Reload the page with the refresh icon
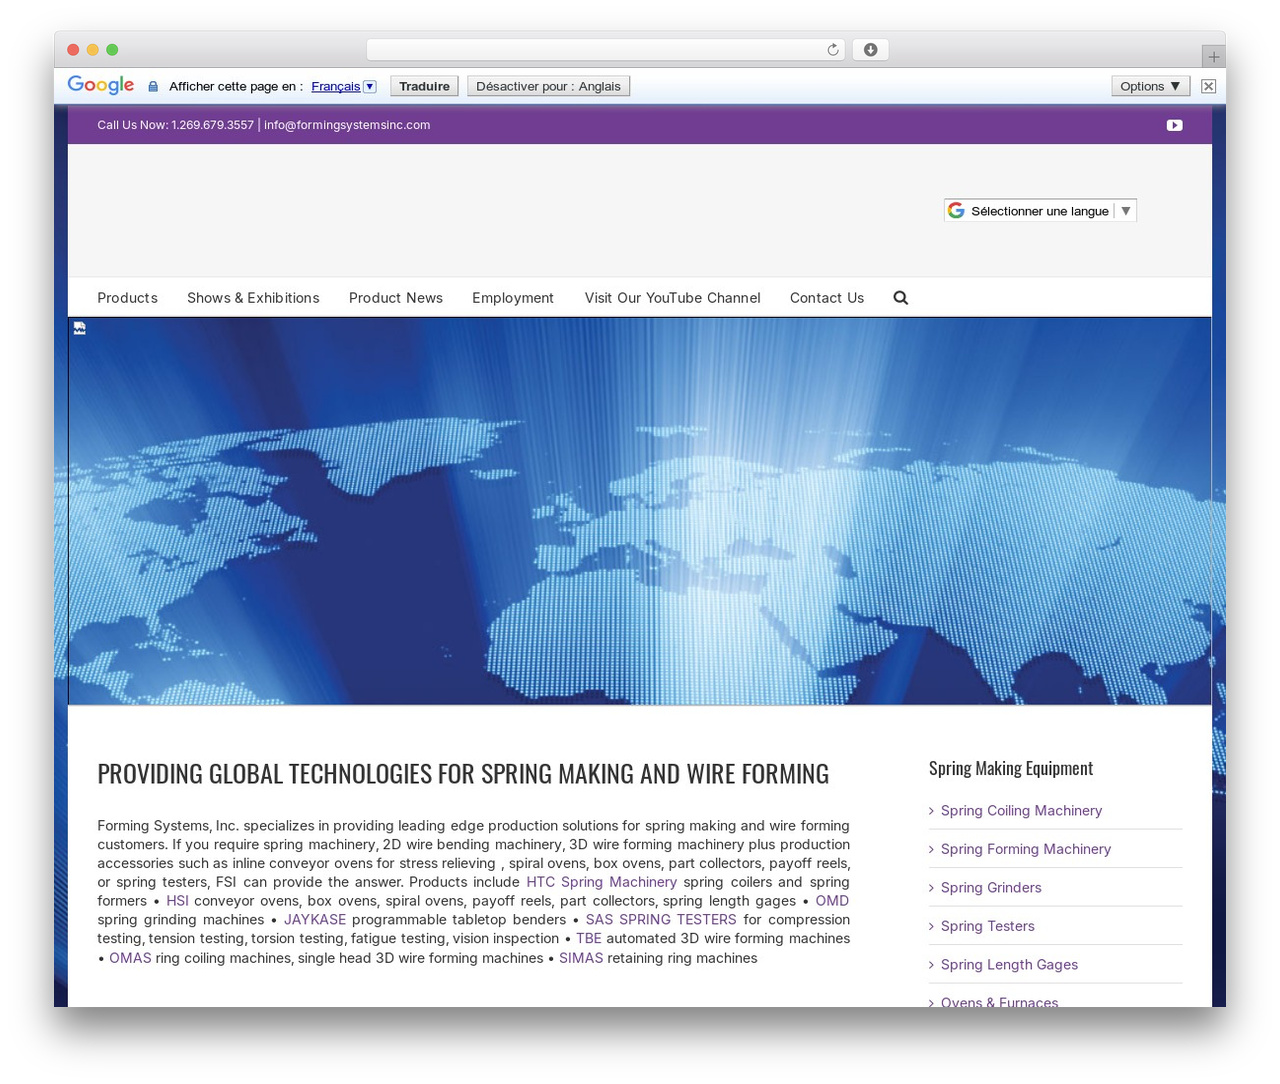The image size is (1280, 1084). point(832,50)
